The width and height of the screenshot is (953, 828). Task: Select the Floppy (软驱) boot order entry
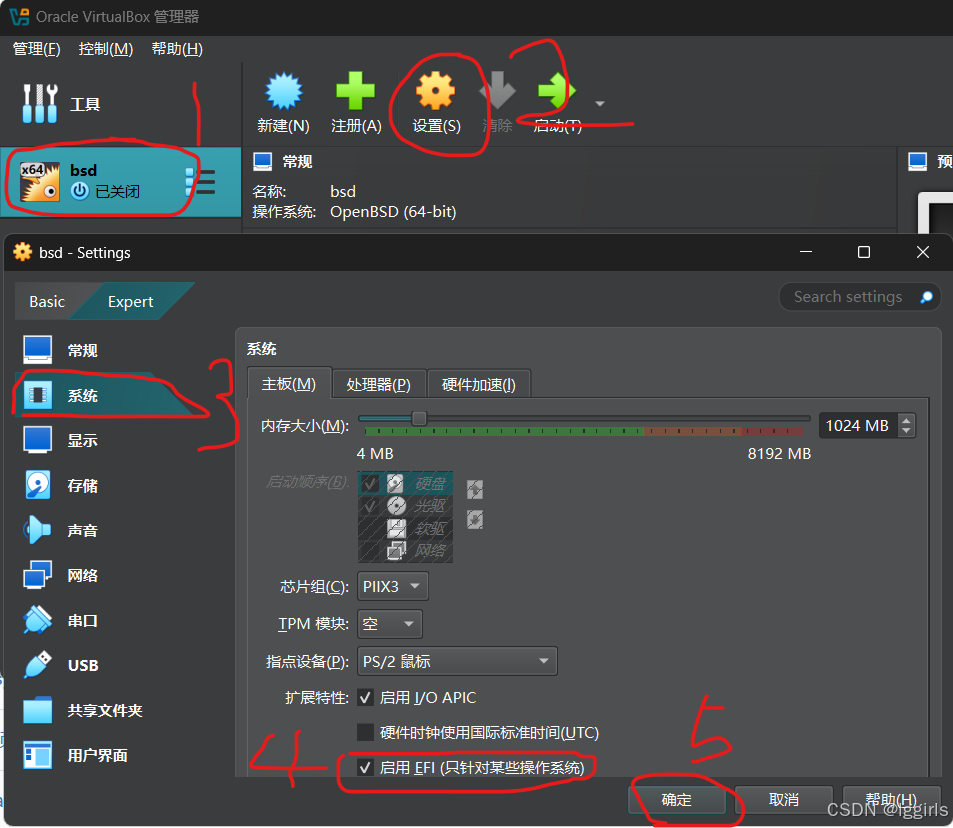[x=405, y=528]
